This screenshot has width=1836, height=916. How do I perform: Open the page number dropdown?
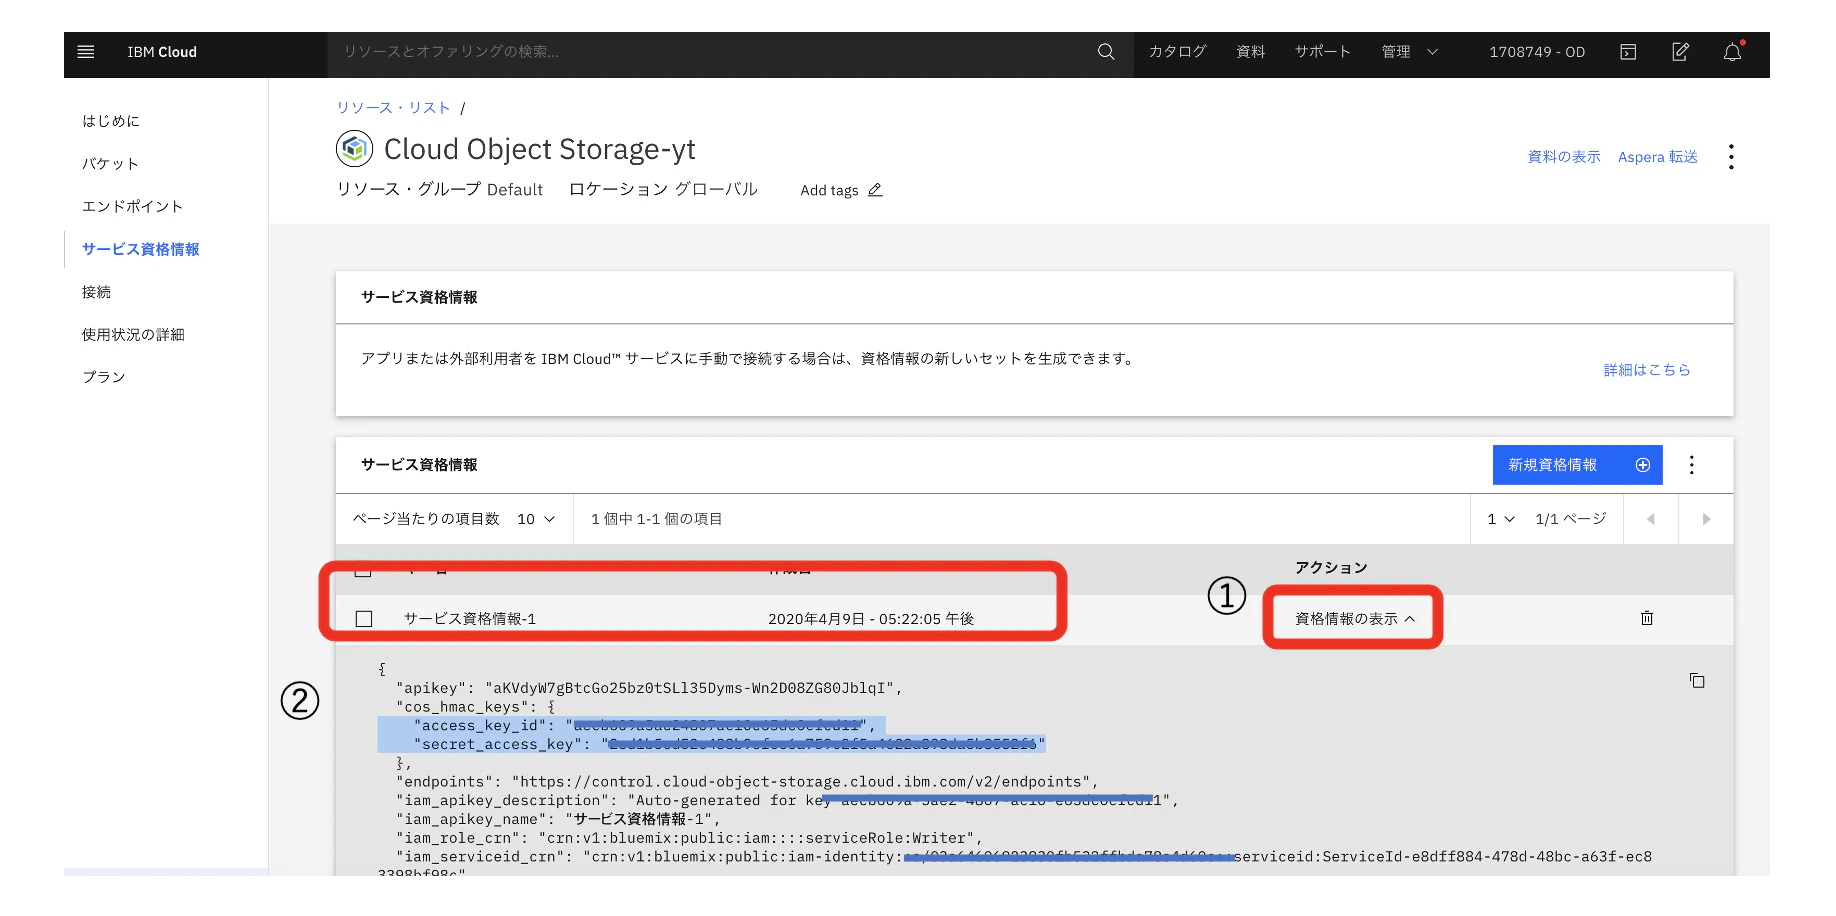click(x=1501, y=519)
